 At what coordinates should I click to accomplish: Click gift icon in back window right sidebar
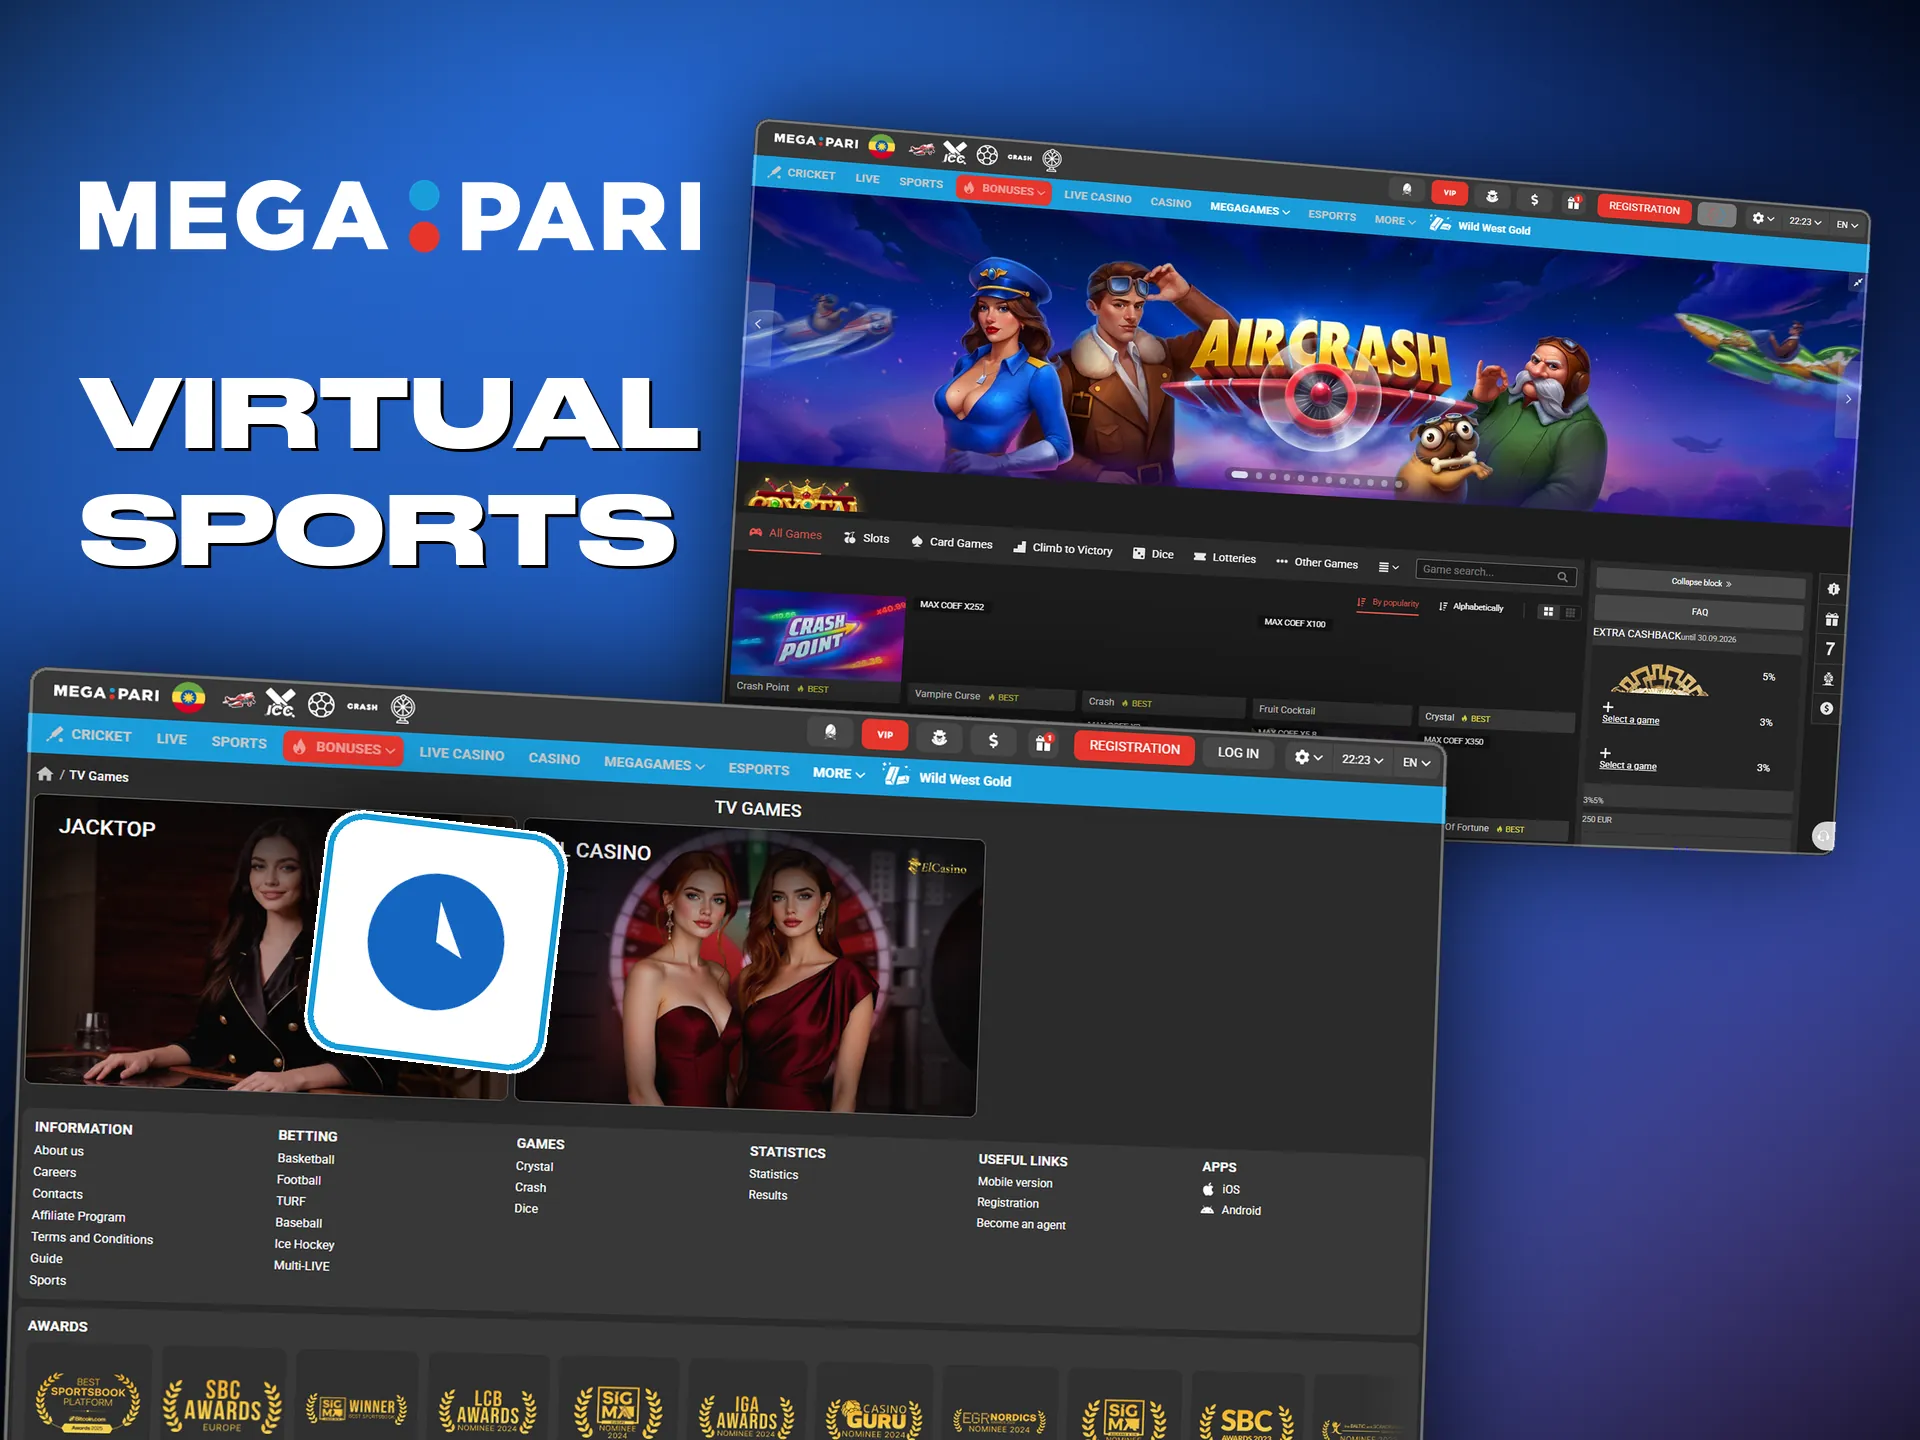[x=1832, y=619]
